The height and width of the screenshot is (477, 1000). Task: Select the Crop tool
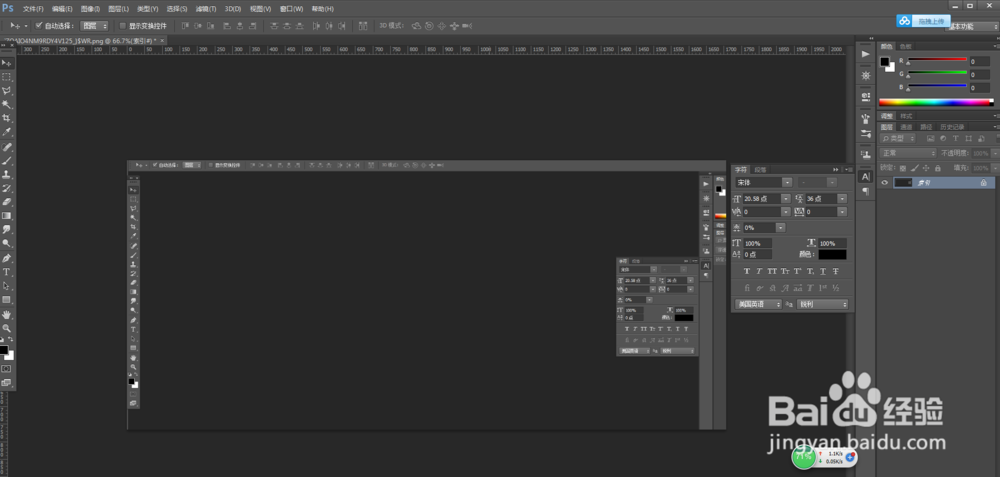(x=7, y=119)
